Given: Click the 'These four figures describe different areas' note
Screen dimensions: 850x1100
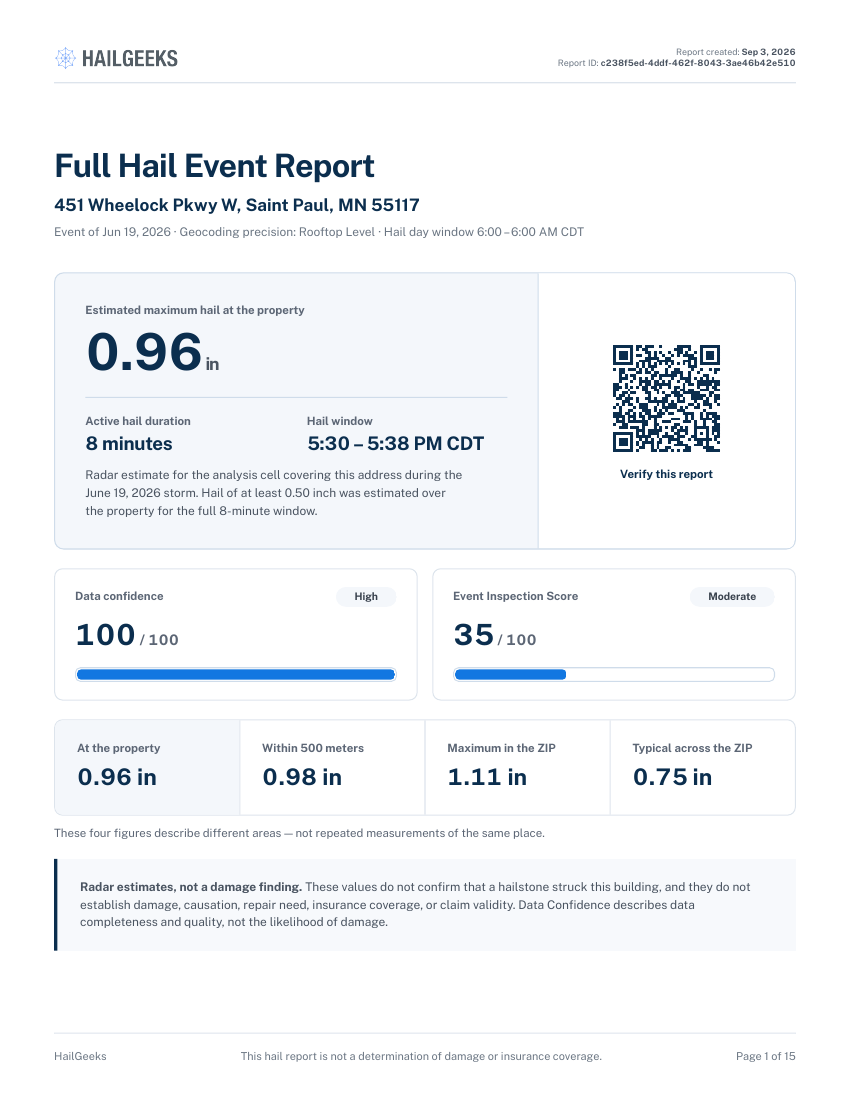Looking at the screenshot, I should [x=299, y=833].
